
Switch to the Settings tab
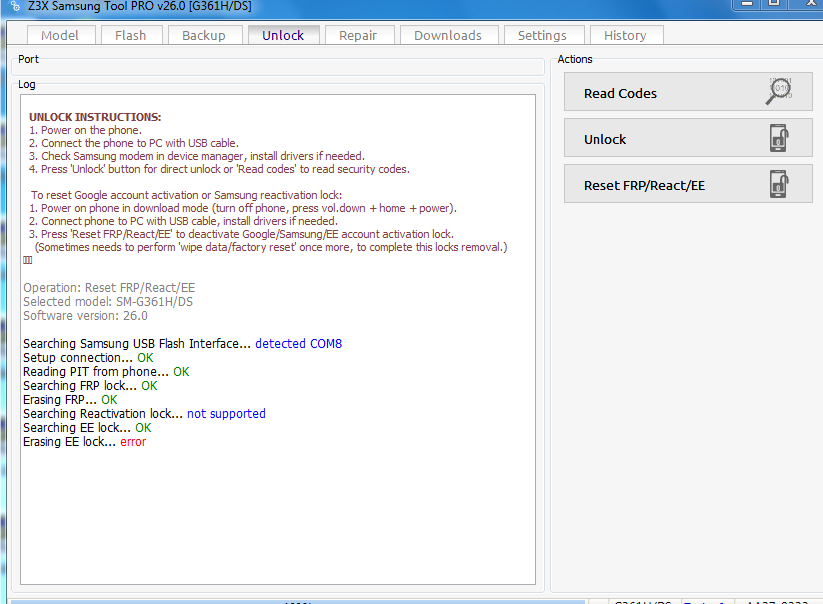tap(543, 35)
